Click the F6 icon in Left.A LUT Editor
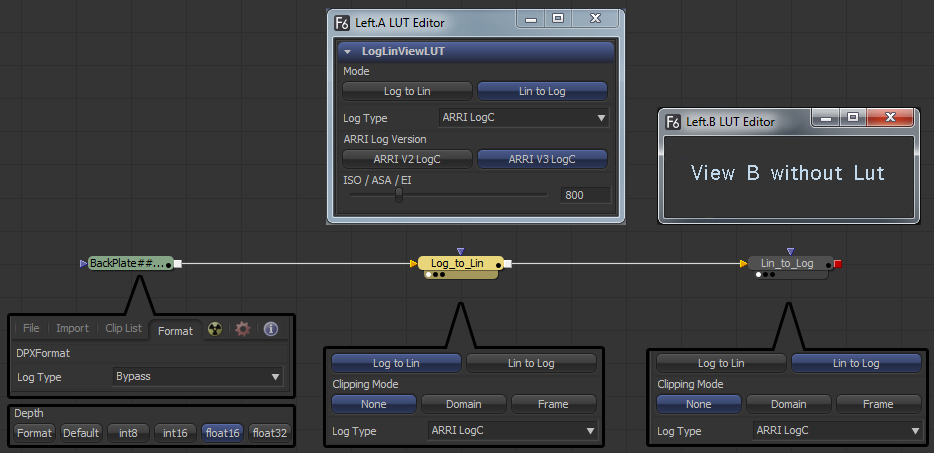The height and width of the screenshot is (453, 934). [x=342, y=22]
